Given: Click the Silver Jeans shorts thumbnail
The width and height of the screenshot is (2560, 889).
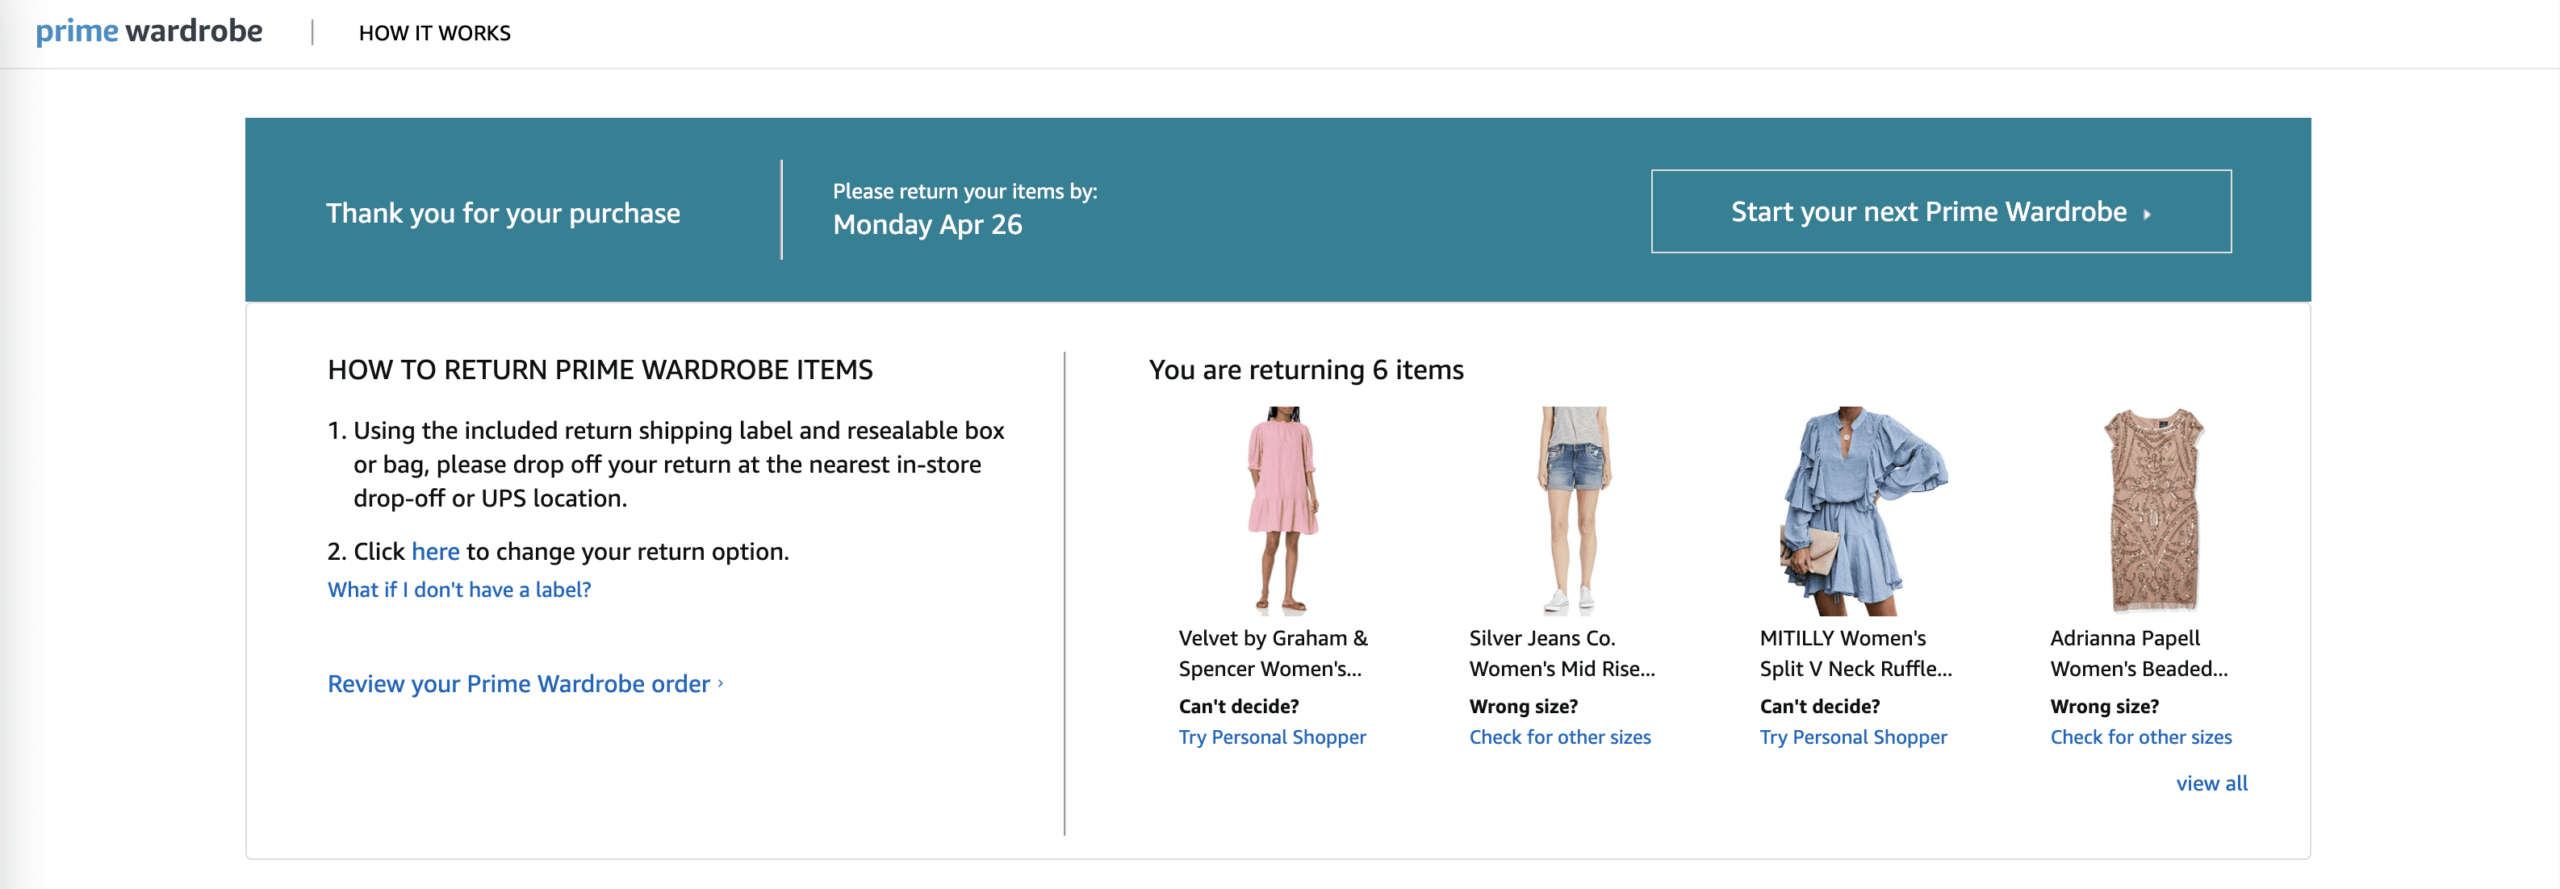Looking at the screenshot, I should coord(1573,510).
